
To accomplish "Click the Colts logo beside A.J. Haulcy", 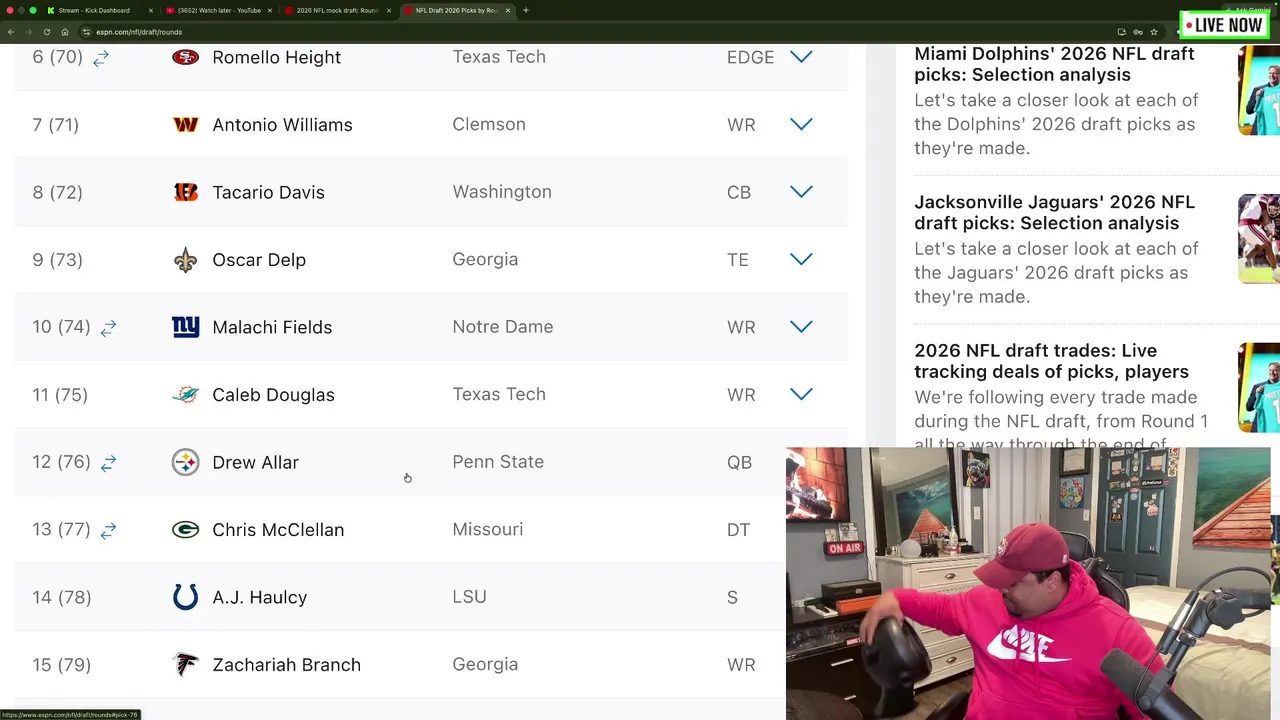I will point(185,597).
